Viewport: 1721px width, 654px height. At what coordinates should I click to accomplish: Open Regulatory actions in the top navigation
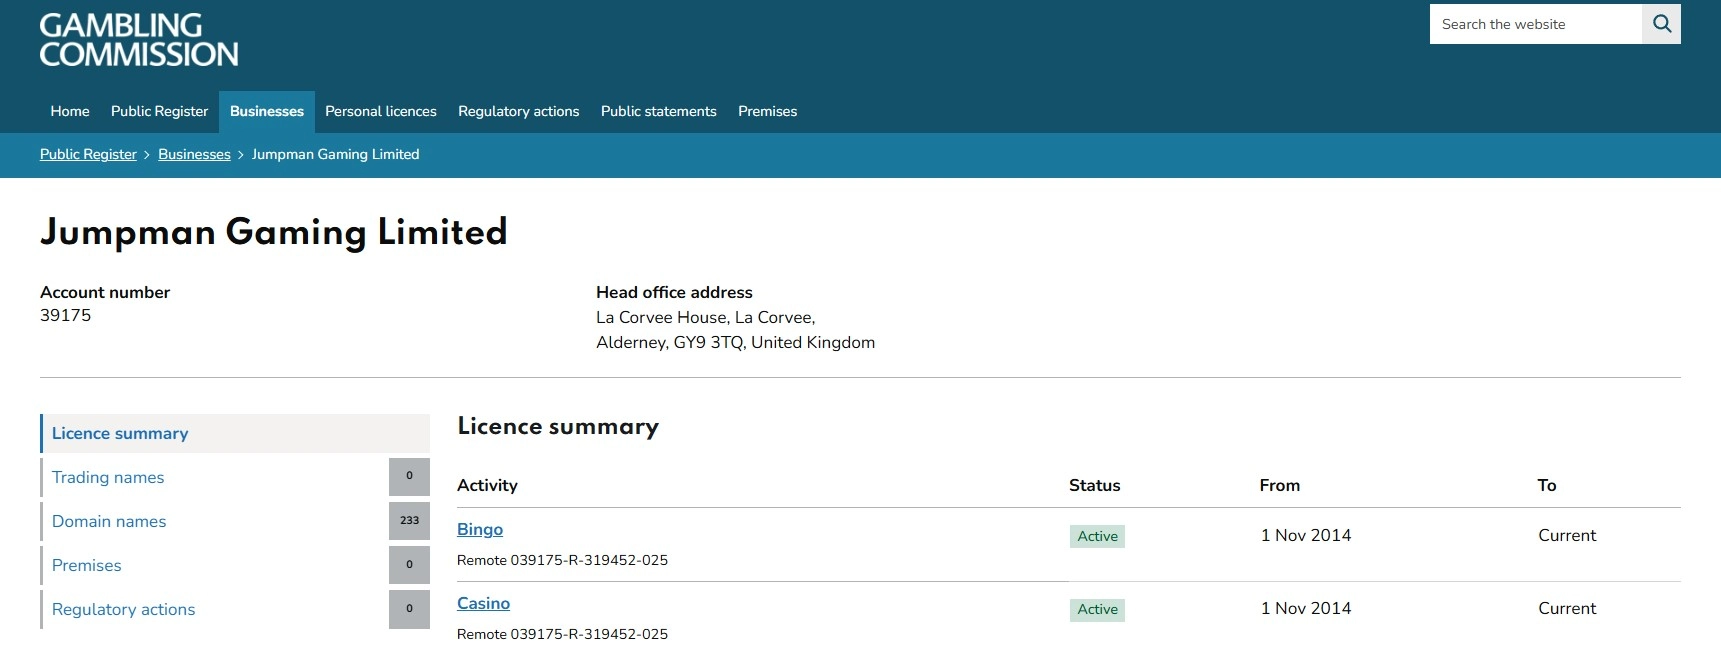[519, 111]
